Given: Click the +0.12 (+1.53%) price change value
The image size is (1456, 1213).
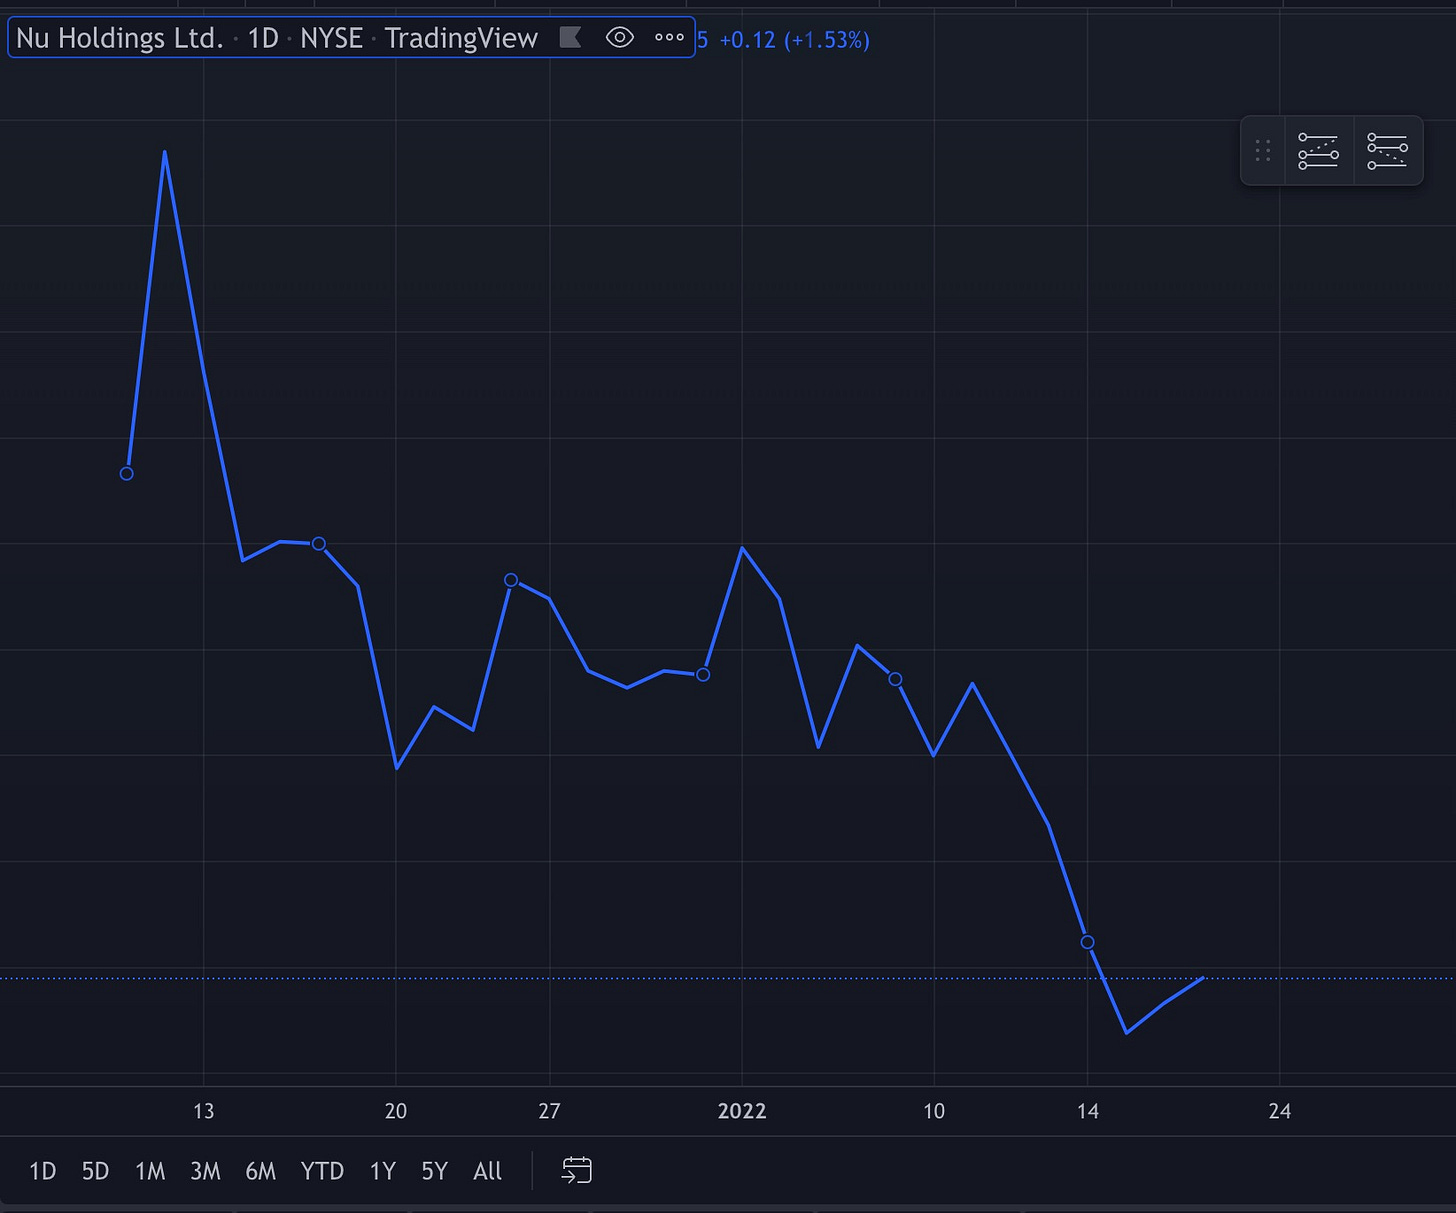Looking at the screenshot, I should tap(794, 40).
